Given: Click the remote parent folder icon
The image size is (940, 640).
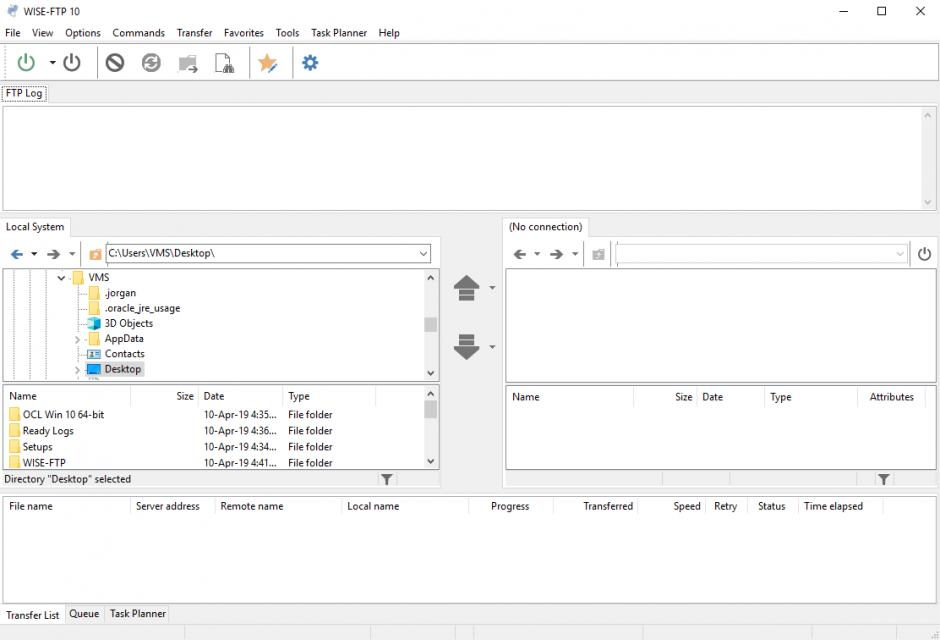Looking at the screenshot, I should click(598, 255).
